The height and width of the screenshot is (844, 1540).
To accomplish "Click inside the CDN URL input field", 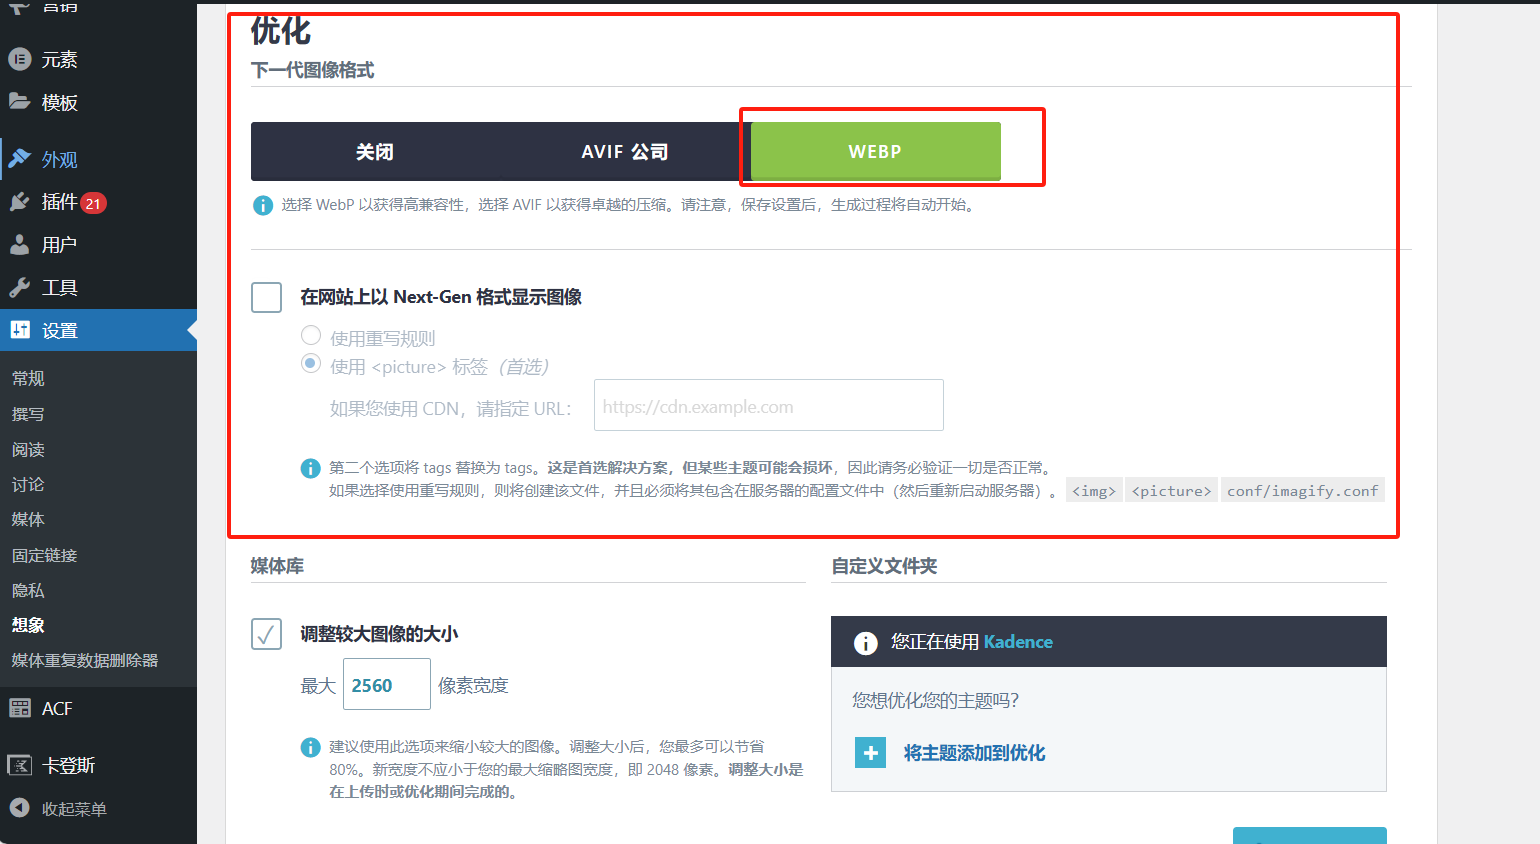I will pyautogui.click(x=768, y=405).
